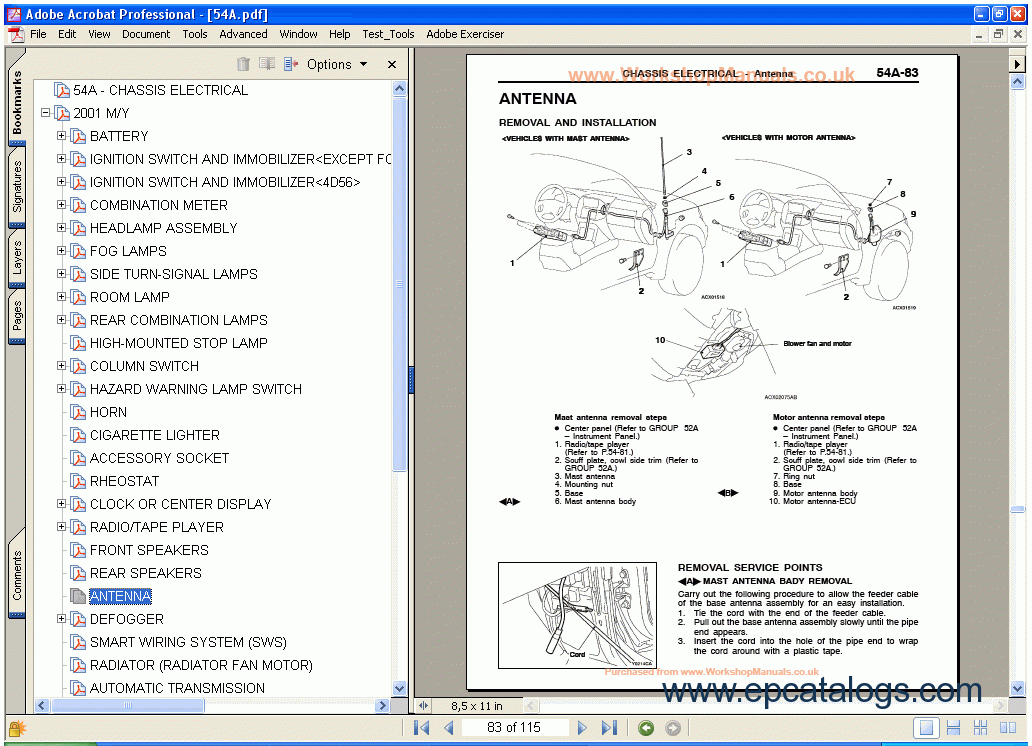Screen dimensions: 1032x746
Task: Select single page layout icon
Action: [926, 728]
